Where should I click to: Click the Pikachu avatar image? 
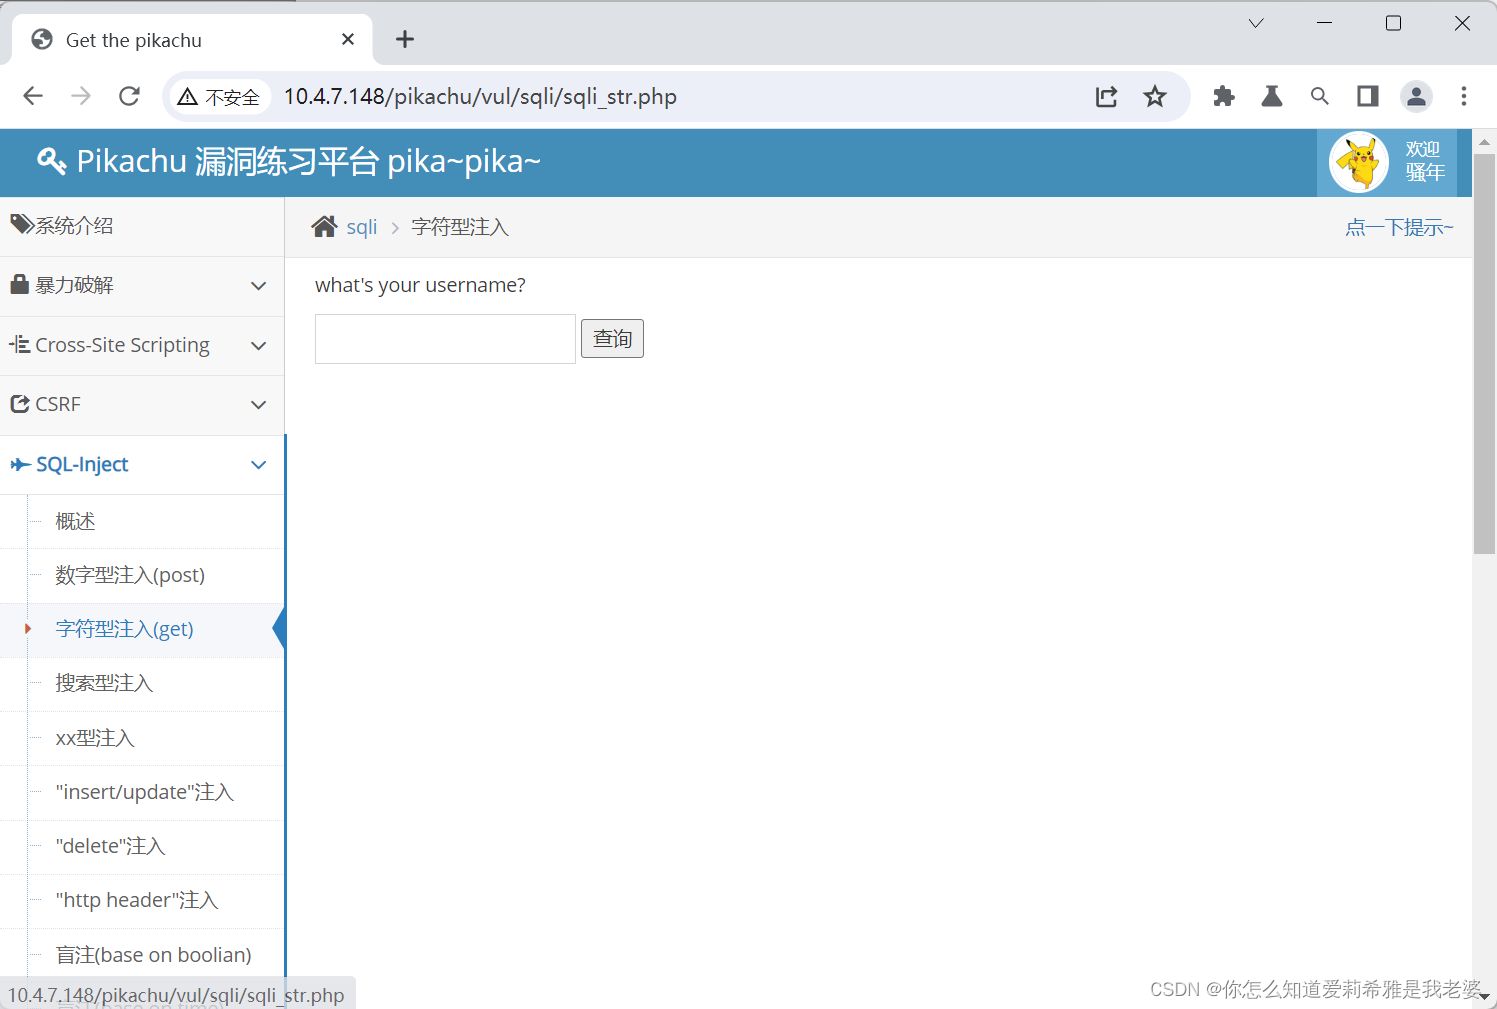(x=1358, y=161)
